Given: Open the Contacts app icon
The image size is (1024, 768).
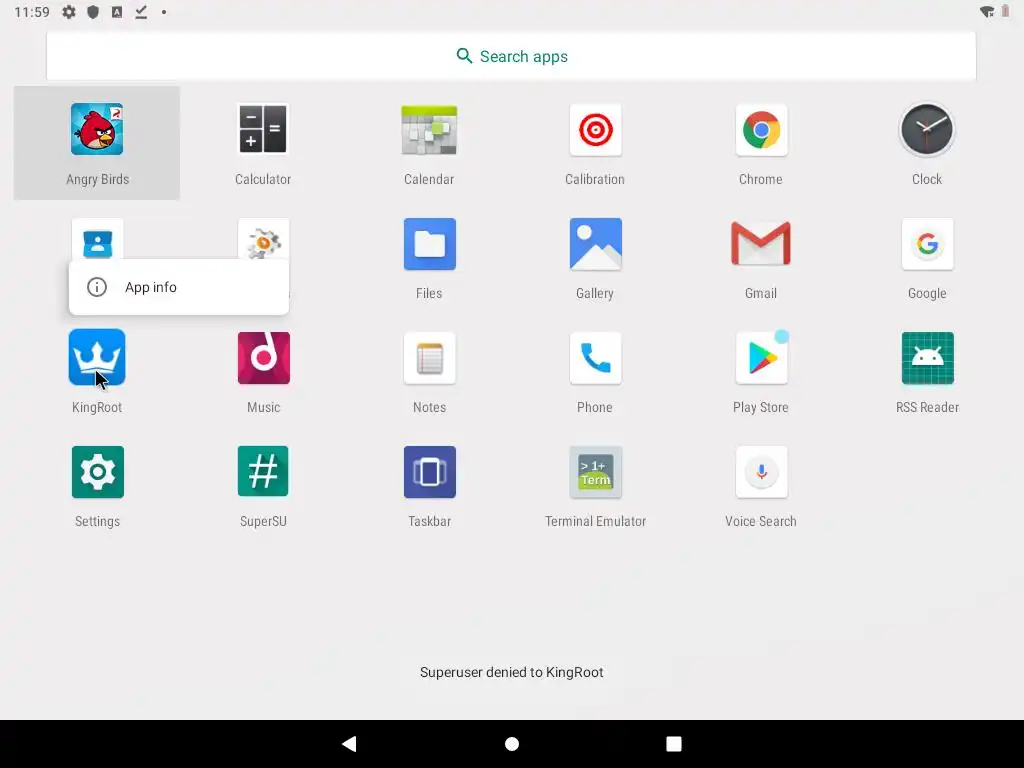Looking at the screenshot, I should (x=97, y=239).
